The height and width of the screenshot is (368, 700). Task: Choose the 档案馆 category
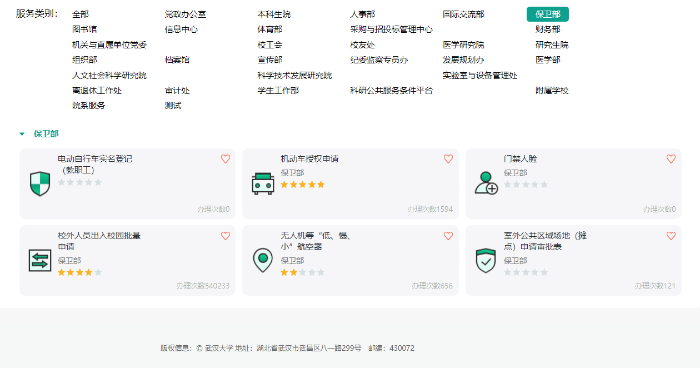point(177,60)
